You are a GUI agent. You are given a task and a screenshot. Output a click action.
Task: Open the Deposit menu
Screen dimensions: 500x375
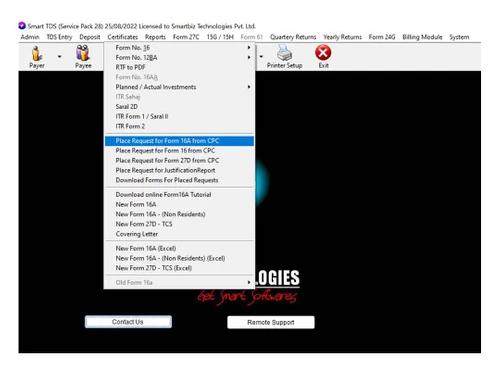tap(90, 37)
